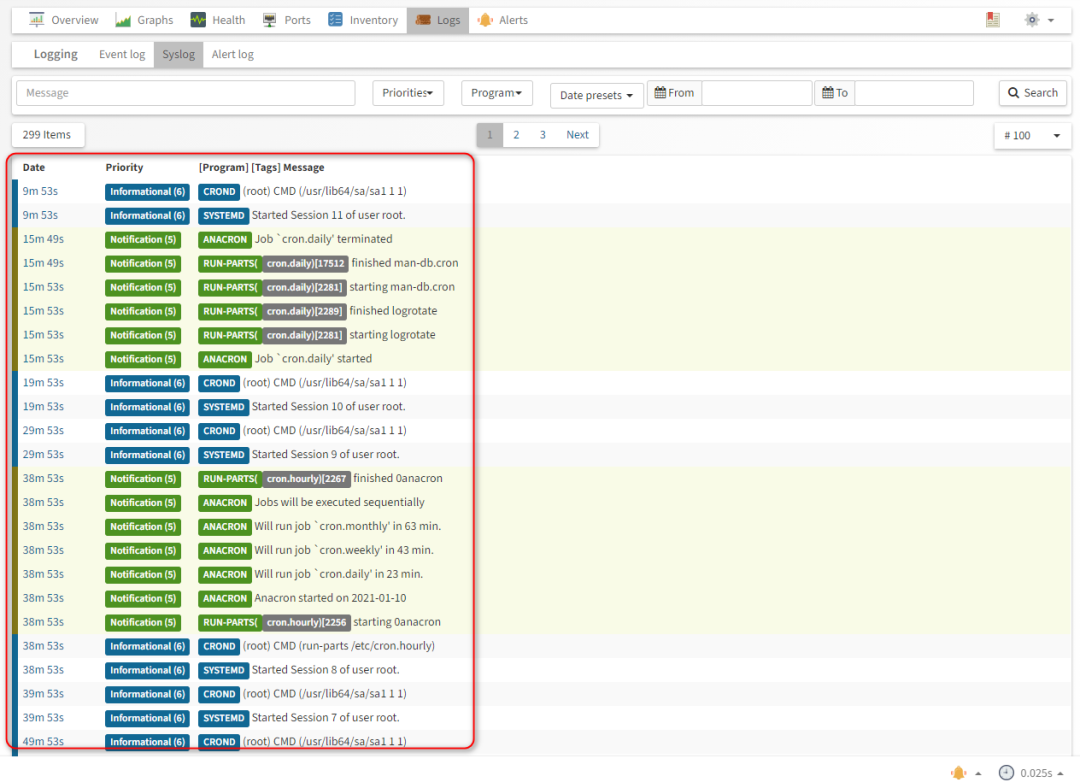Viewport: 1080px width, 782px height.
Task: Open the # 100 items-per-page selector
Action: [1032, 136]
